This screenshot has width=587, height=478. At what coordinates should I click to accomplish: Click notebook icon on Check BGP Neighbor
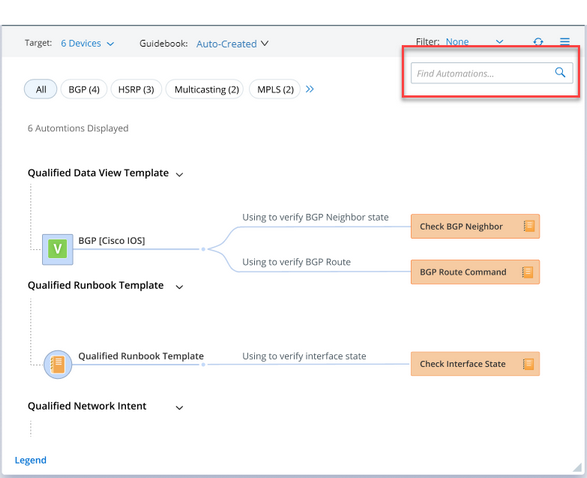[x=529, y=226]
